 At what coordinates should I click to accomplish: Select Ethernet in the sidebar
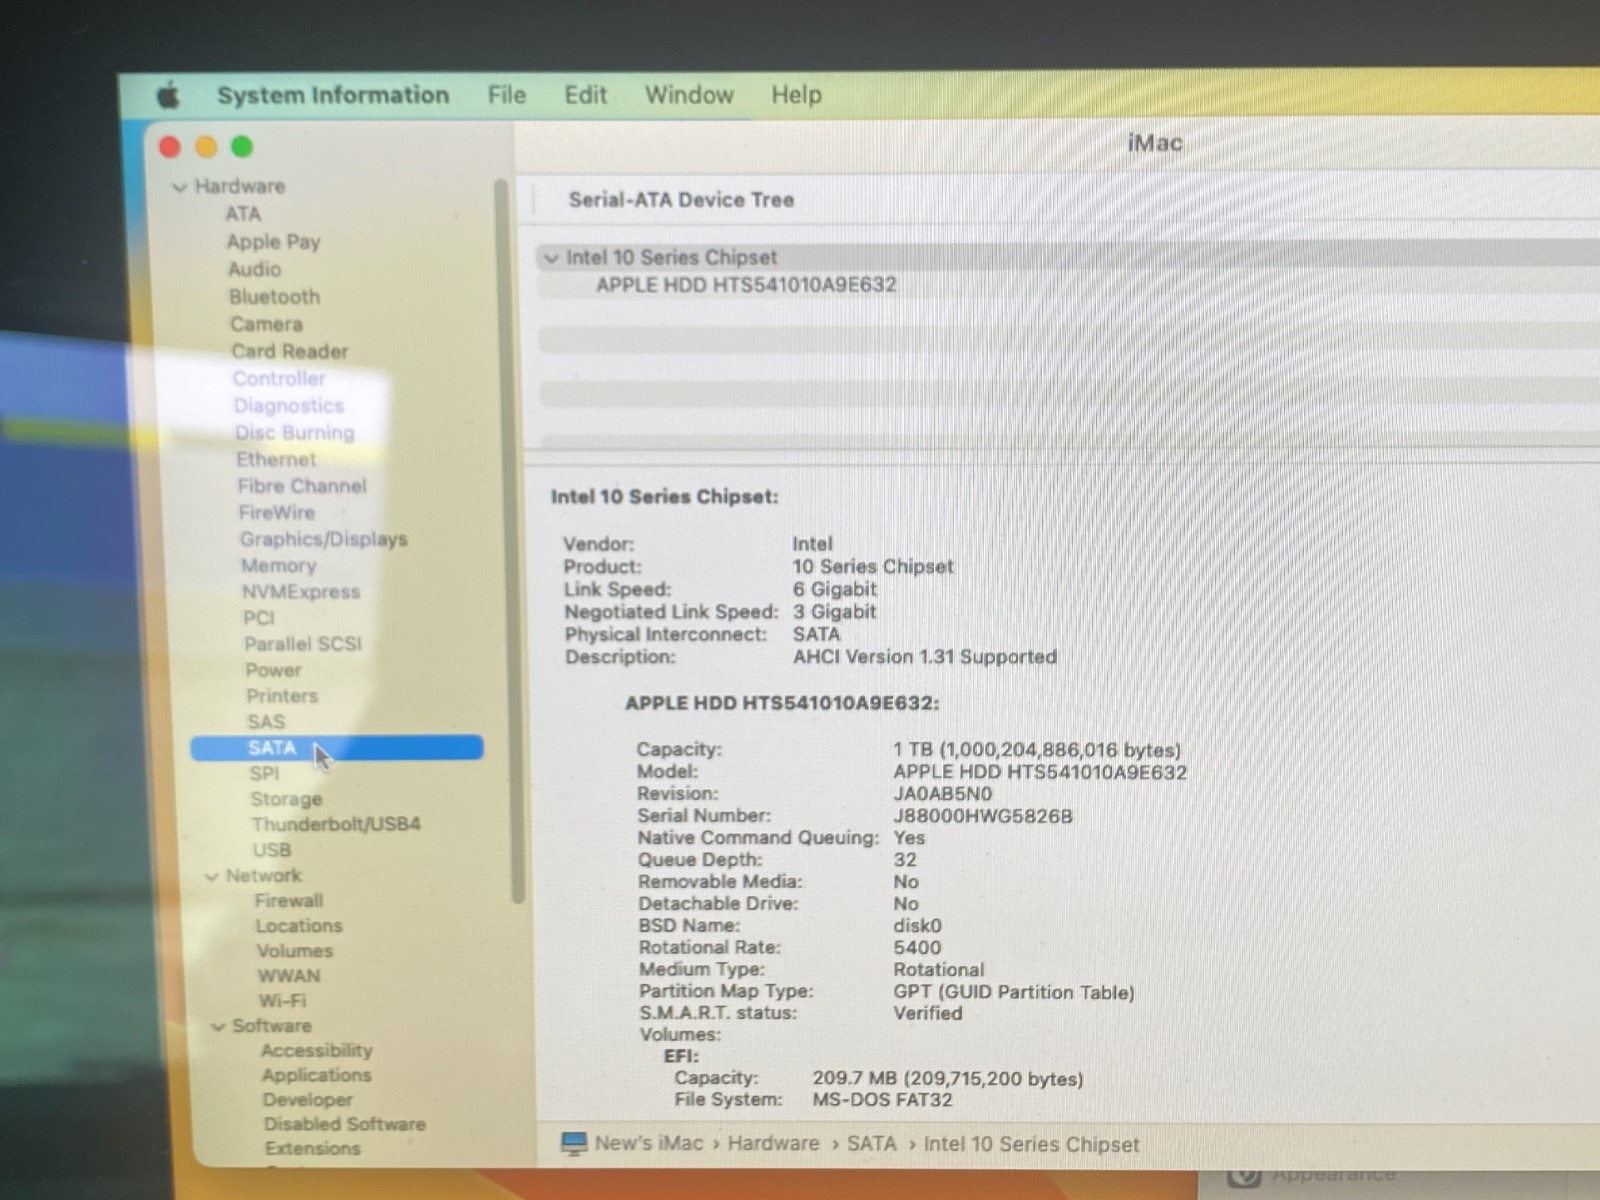(x=276, y=459)
